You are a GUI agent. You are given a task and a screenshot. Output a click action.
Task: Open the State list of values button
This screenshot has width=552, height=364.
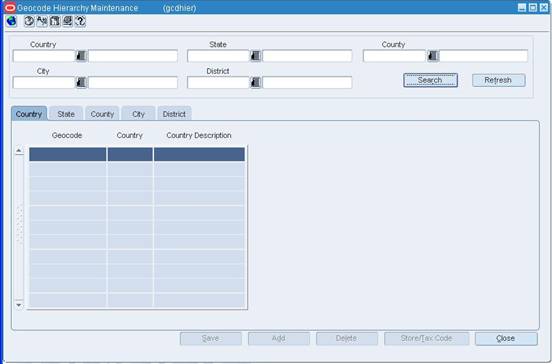[256, 56]
